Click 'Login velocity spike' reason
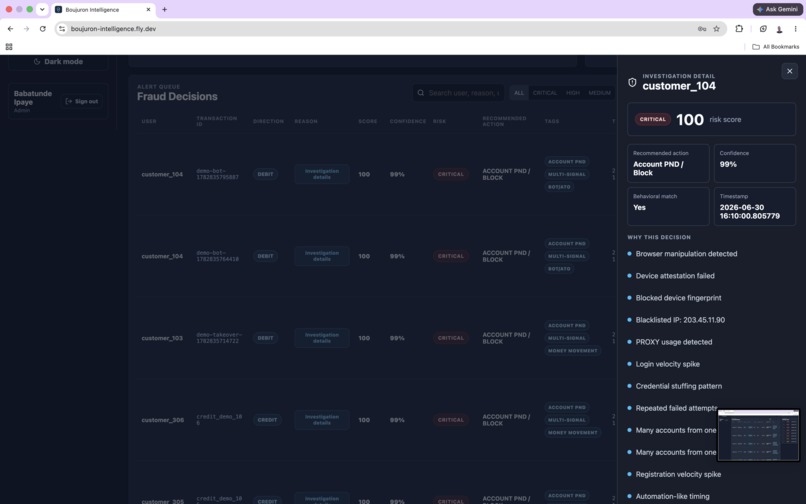Image resolution: width=806 pixels, height=504 pixels. coord(668,364)
